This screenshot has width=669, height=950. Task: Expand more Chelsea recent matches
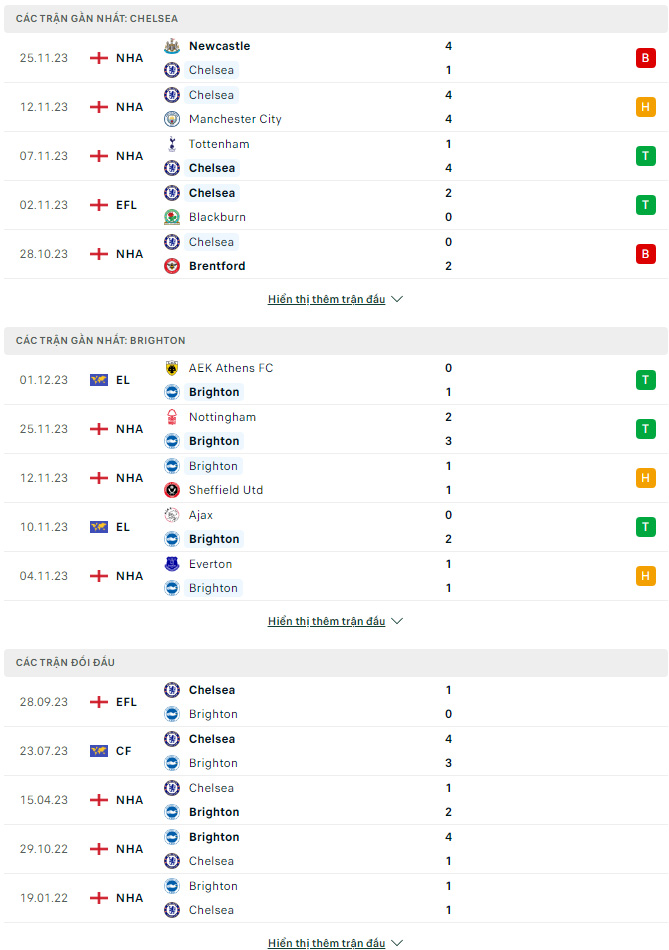(335, 299)
